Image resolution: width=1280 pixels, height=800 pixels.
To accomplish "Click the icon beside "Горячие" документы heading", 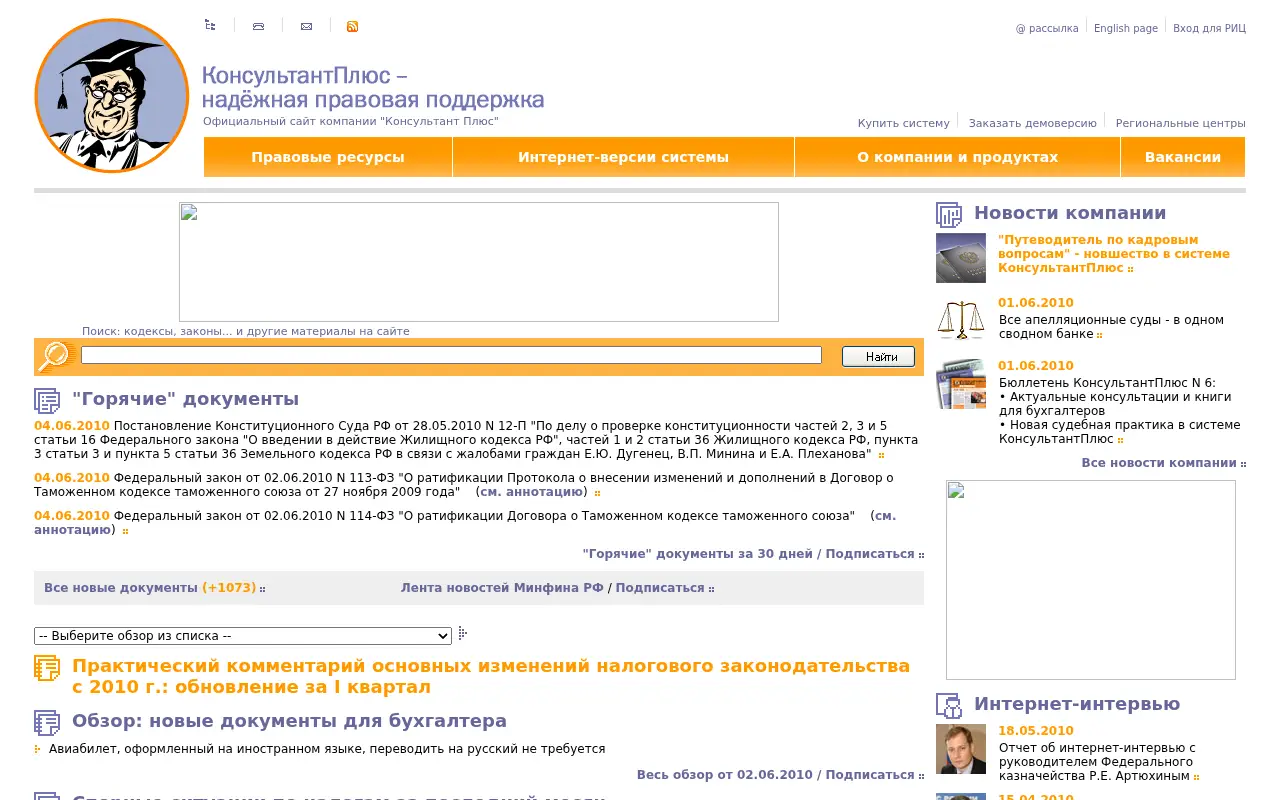I will coord(47,400).
